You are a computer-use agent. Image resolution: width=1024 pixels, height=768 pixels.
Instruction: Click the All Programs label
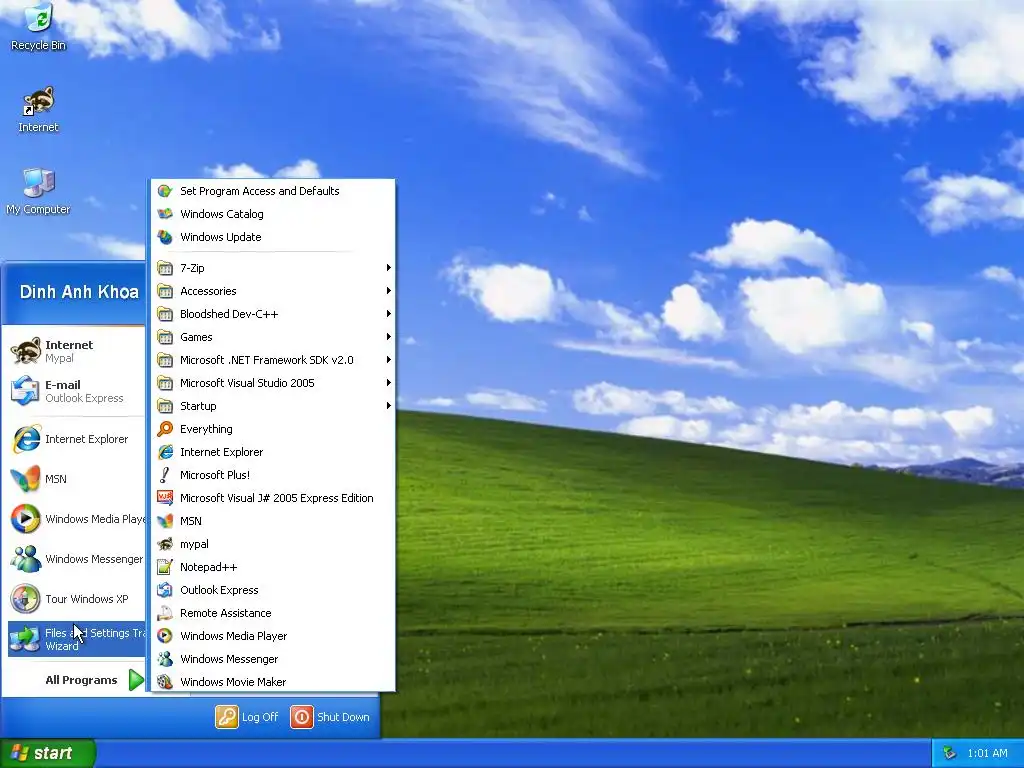click(81, 680)
